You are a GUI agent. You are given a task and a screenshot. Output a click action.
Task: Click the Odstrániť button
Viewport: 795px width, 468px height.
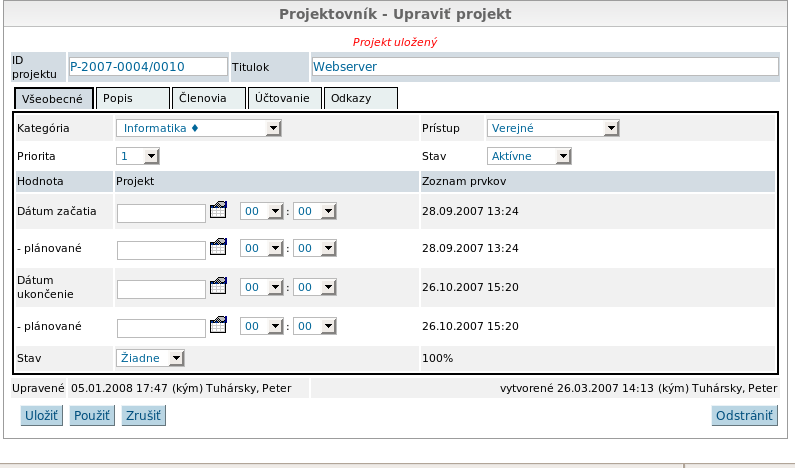744,416
